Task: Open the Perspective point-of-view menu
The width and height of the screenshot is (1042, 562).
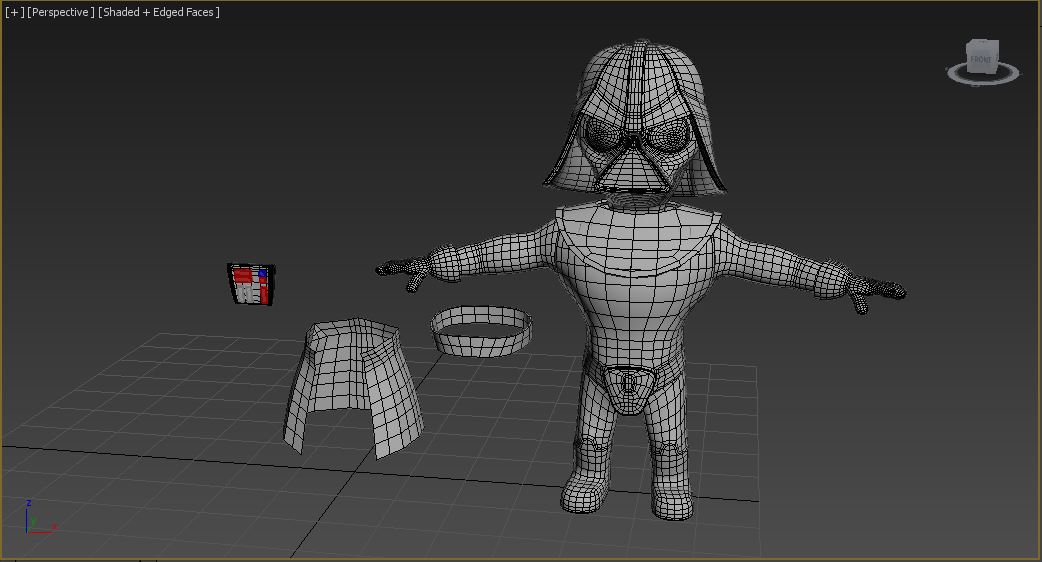Action: [x=61, y=12]
